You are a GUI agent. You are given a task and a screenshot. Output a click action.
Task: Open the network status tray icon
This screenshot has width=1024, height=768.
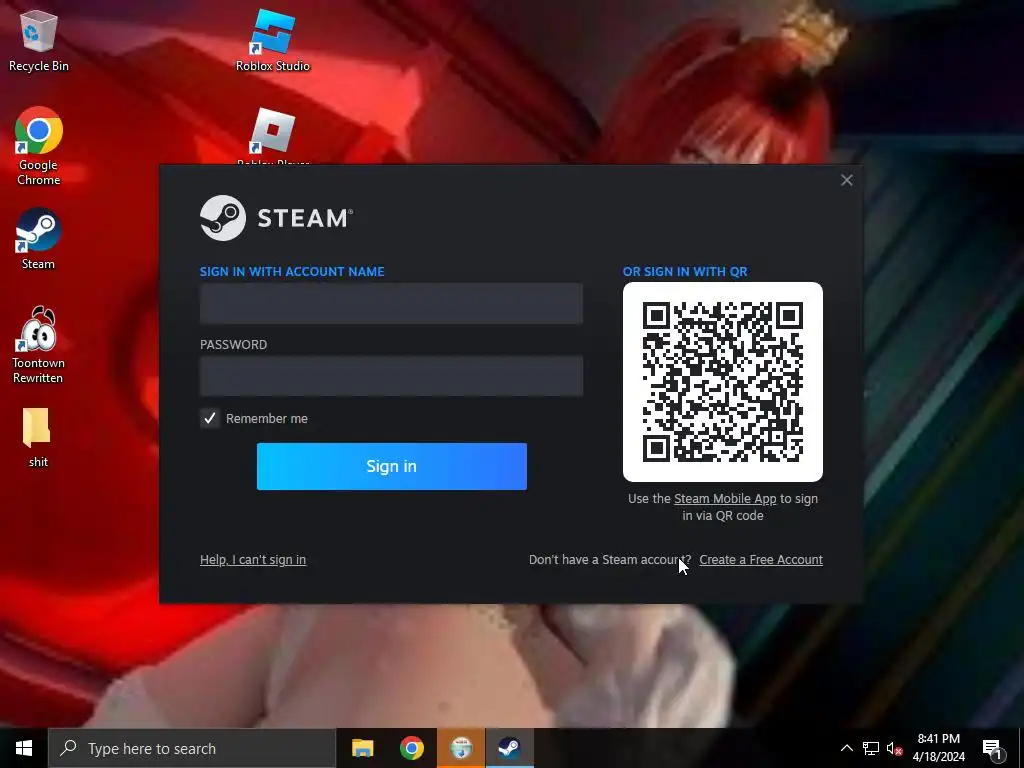871,748
